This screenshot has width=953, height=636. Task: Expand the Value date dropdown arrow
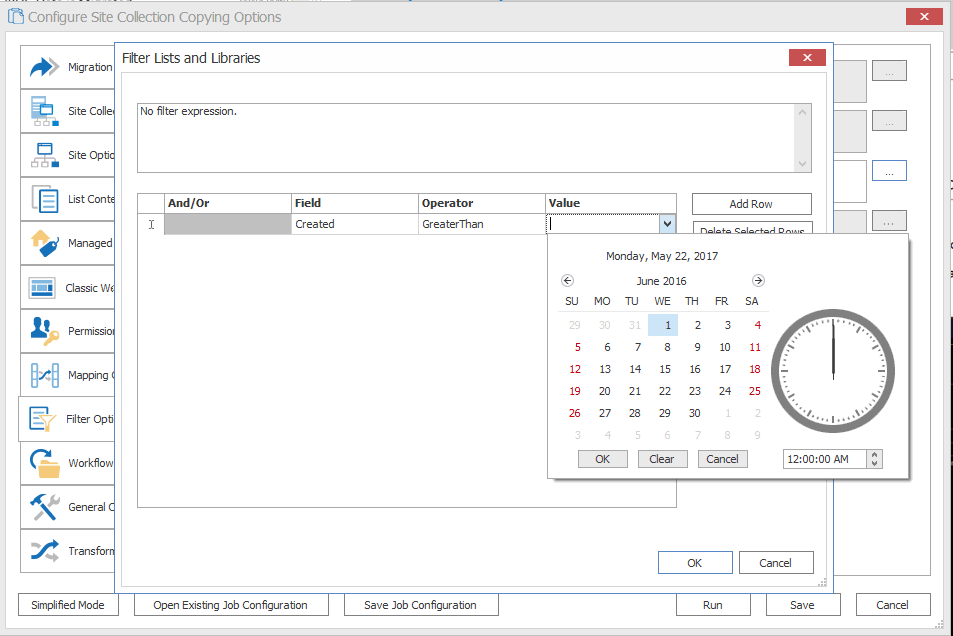[667, 225]
